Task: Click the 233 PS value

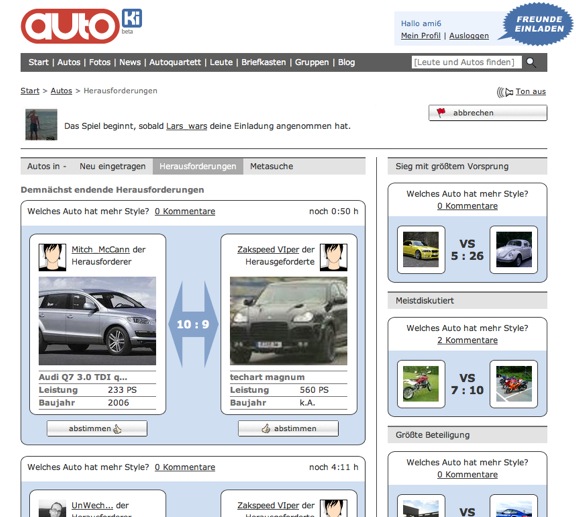Action: (x=122, y=390)
